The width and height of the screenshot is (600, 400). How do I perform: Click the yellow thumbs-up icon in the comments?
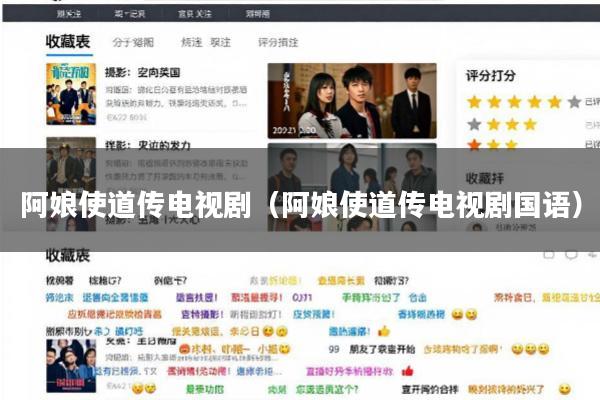point(384,331)
